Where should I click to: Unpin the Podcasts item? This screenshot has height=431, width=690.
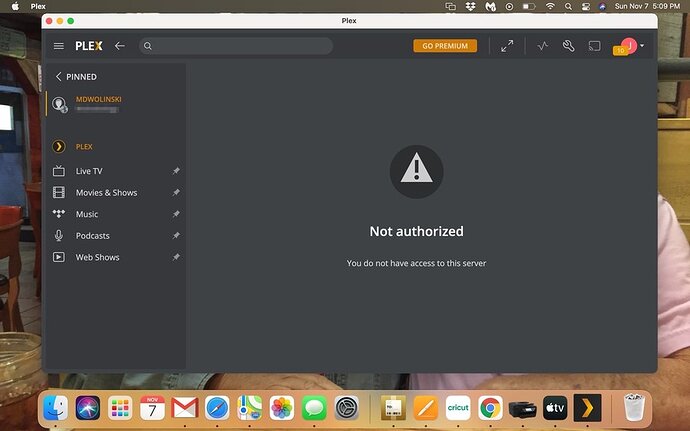(x=176, y=235)
